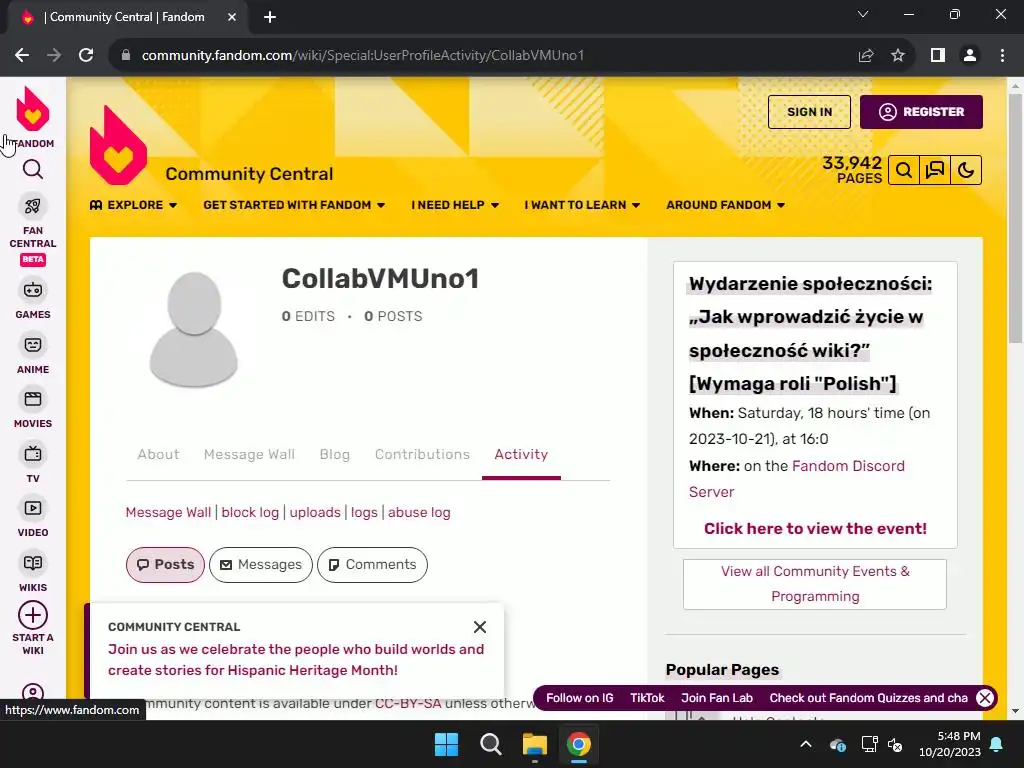Open the CC-BY-SA license link
The height and width of the screenshot is (768, 1024).
click(x=408, y=704)
